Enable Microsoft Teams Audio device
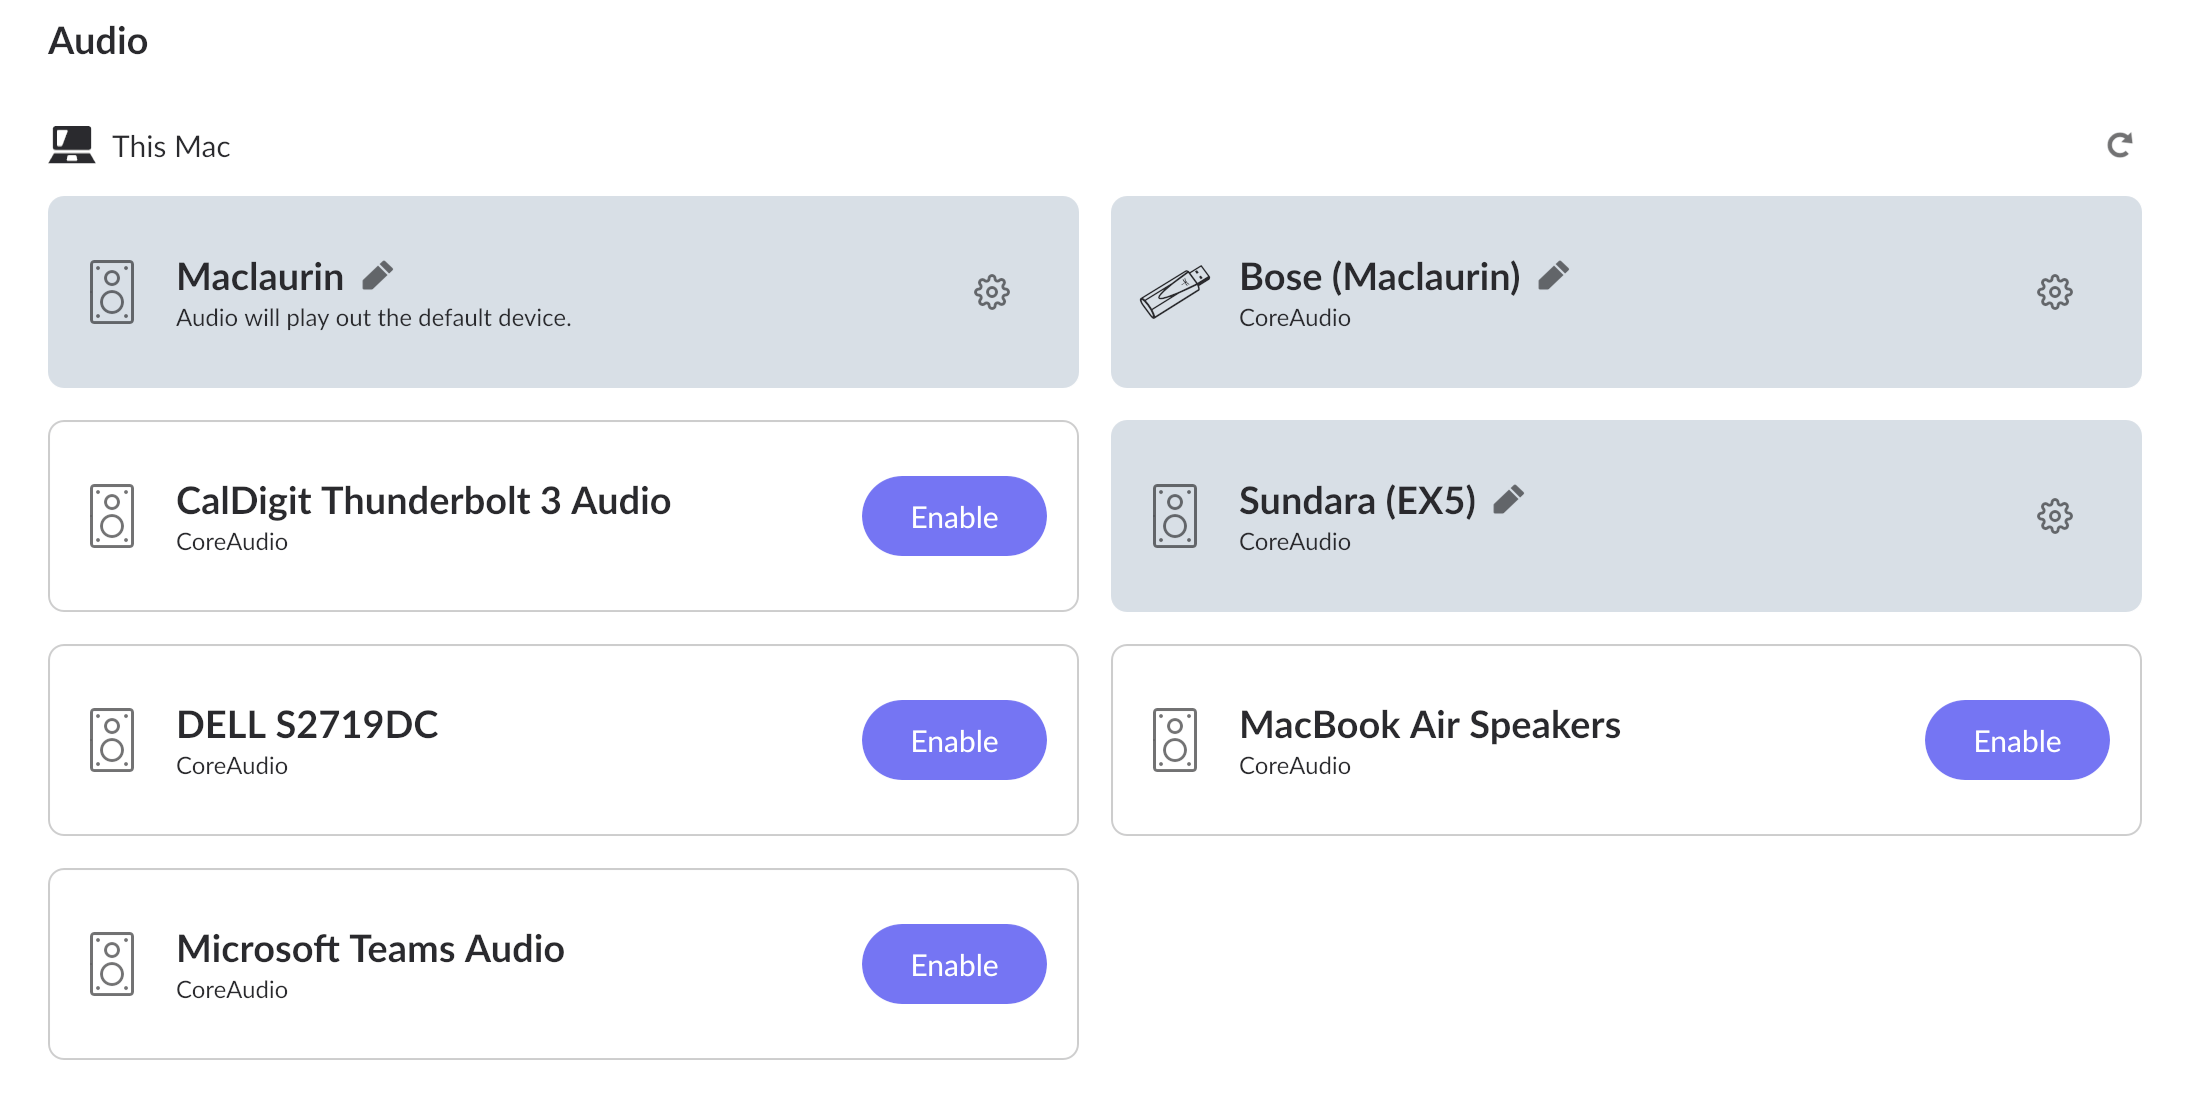 (954, 964)
